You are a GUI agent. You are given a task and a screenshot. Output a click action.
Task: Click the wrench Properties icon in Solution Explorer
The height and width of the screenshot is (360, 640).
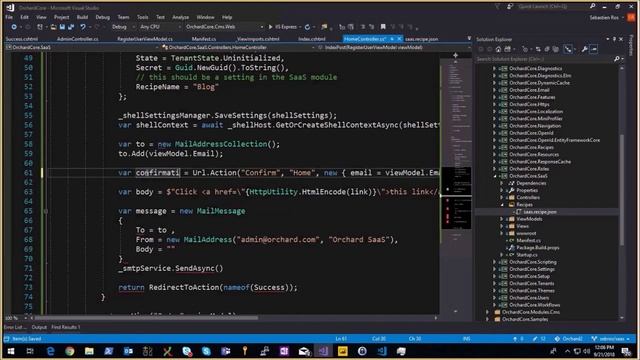point(584,49)
